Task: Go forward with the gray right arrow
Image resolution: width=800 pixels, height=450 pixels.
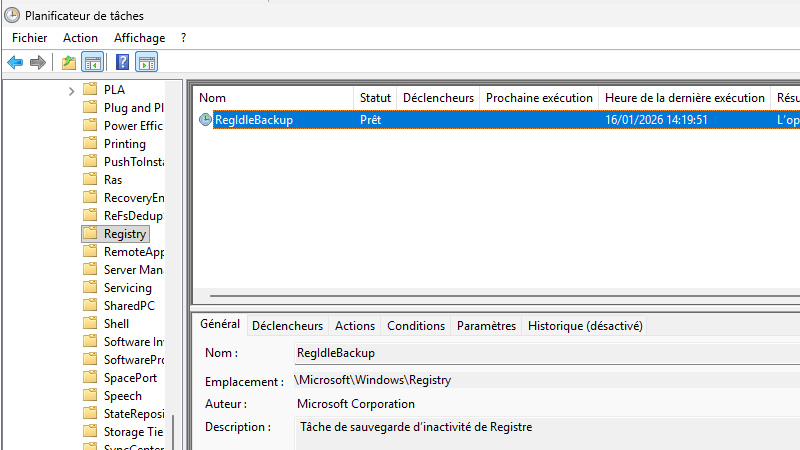Action: (38, 63)
